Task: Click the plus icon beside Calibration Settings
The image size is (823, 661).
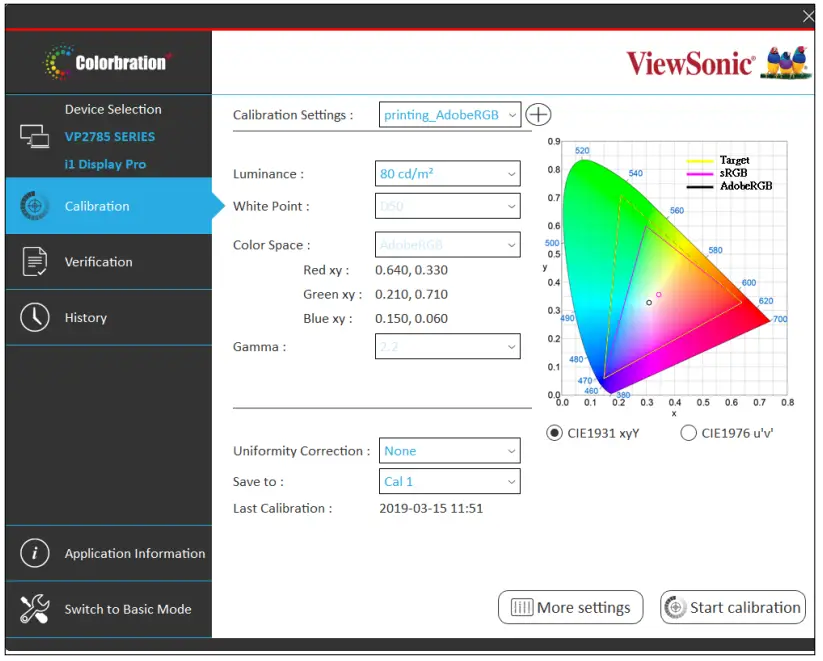Action: (538, 114)
